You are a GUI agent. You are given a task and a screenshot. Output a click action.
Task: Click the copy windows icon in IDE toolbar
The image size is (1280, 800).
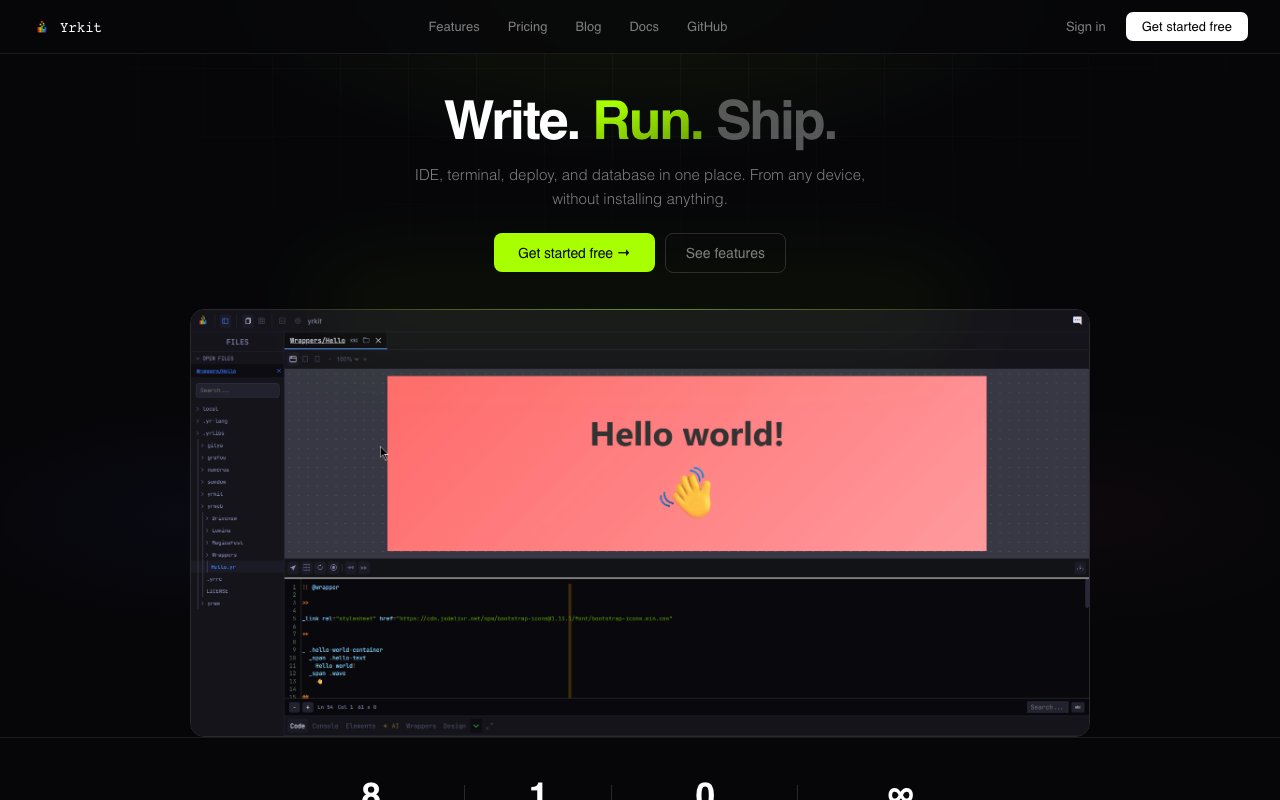(x=248, y=321)
